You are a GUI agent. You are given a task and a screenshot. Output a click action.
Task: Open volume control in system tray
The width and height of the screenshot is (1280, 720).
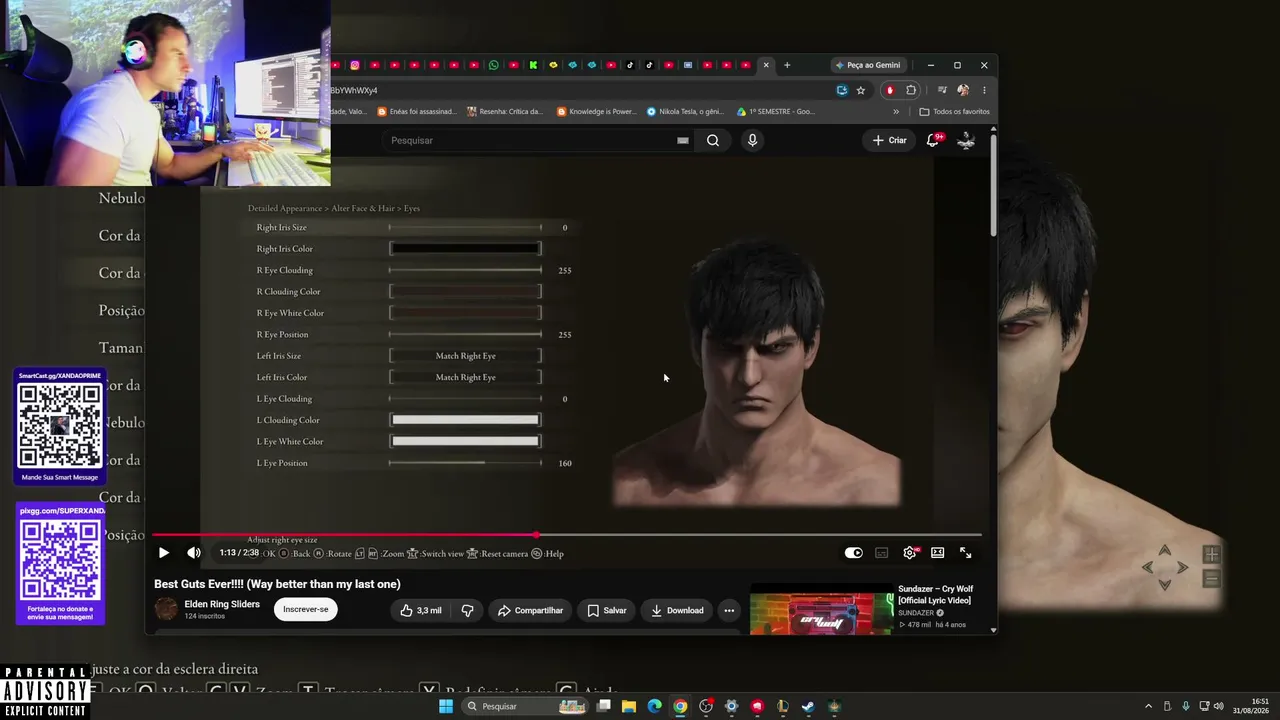point(1218,706)
